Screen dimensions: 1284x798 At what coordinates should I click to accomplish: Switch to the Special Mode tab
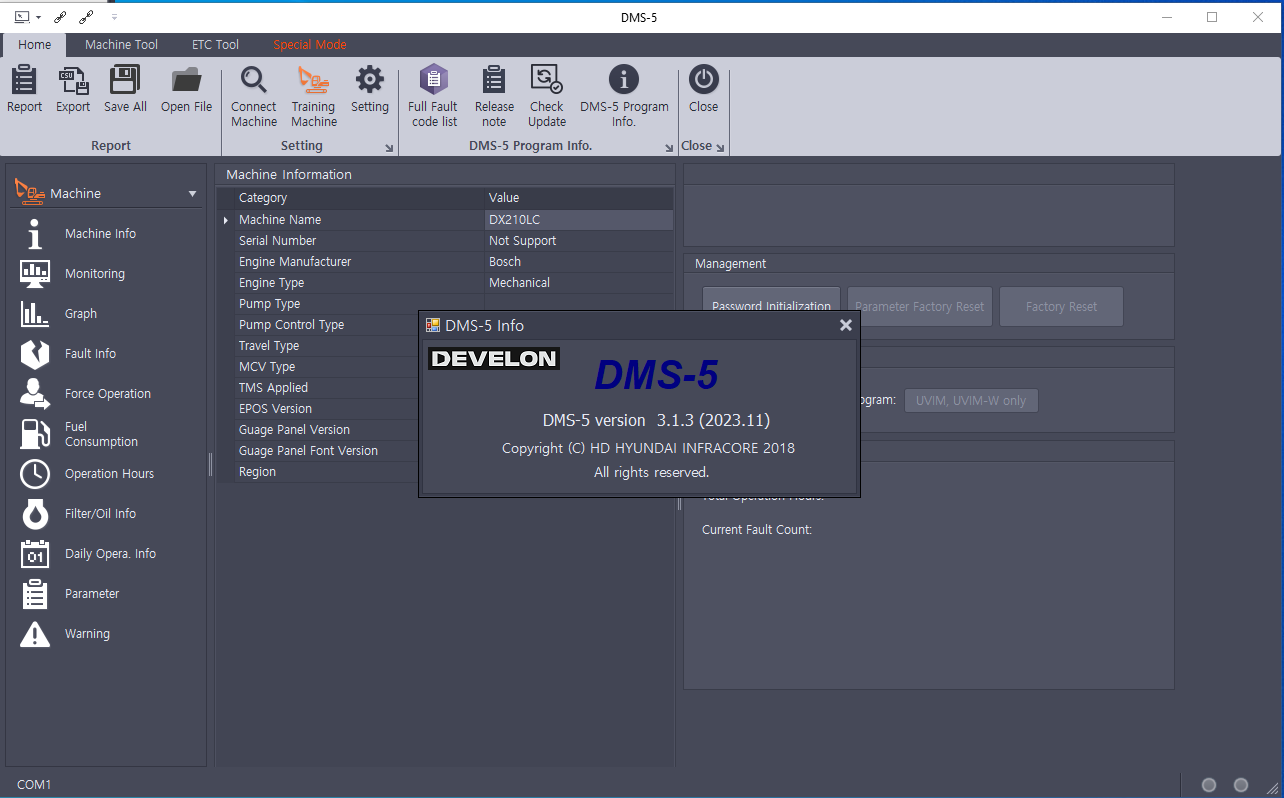[310, 45]
